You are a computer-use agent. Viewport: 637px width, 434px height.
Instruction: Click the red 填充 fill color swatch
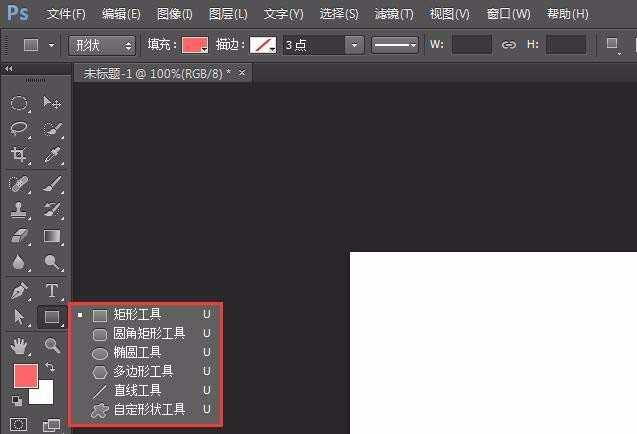click(x=194, y=46)
